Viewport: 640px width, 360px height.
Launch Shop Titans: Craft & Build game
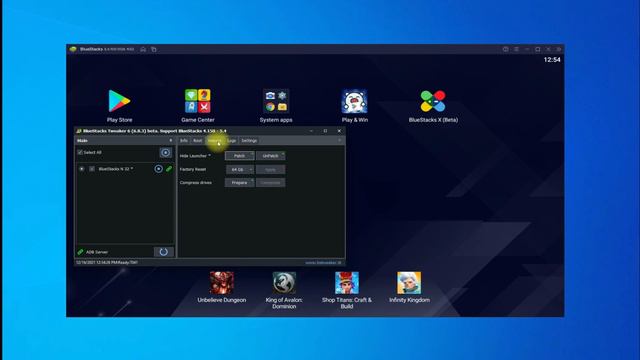347,282
